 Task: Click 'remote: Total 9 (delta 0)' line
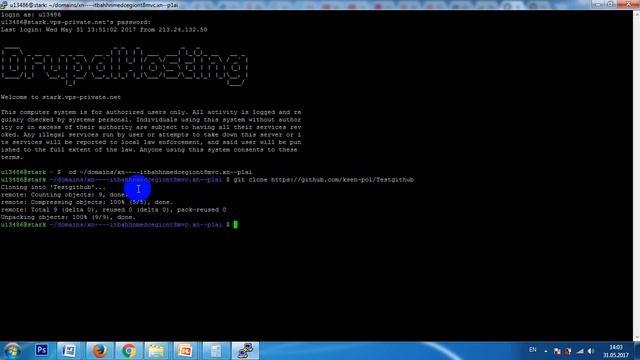pyautogui.click(x=113, y=210)
